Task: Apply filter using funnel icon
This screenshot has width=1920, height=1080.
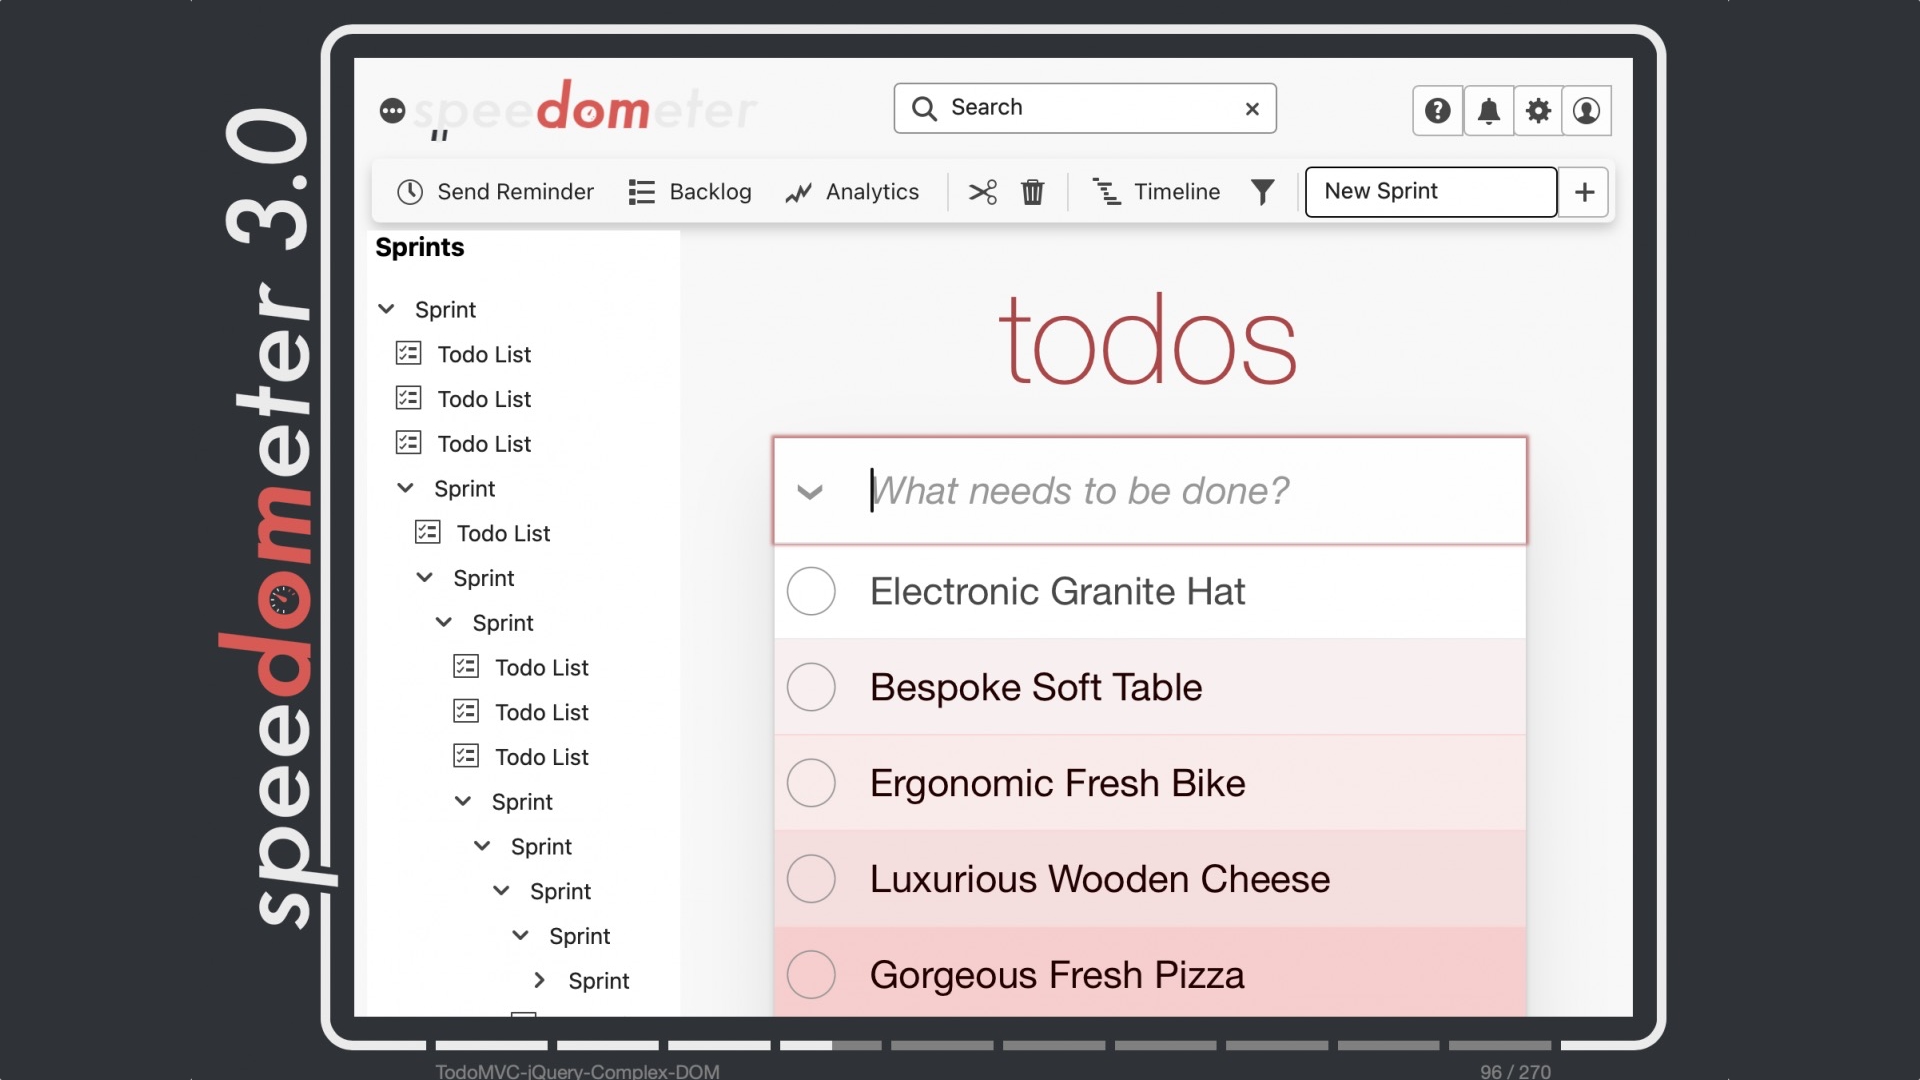Action: click(1261, 191)
